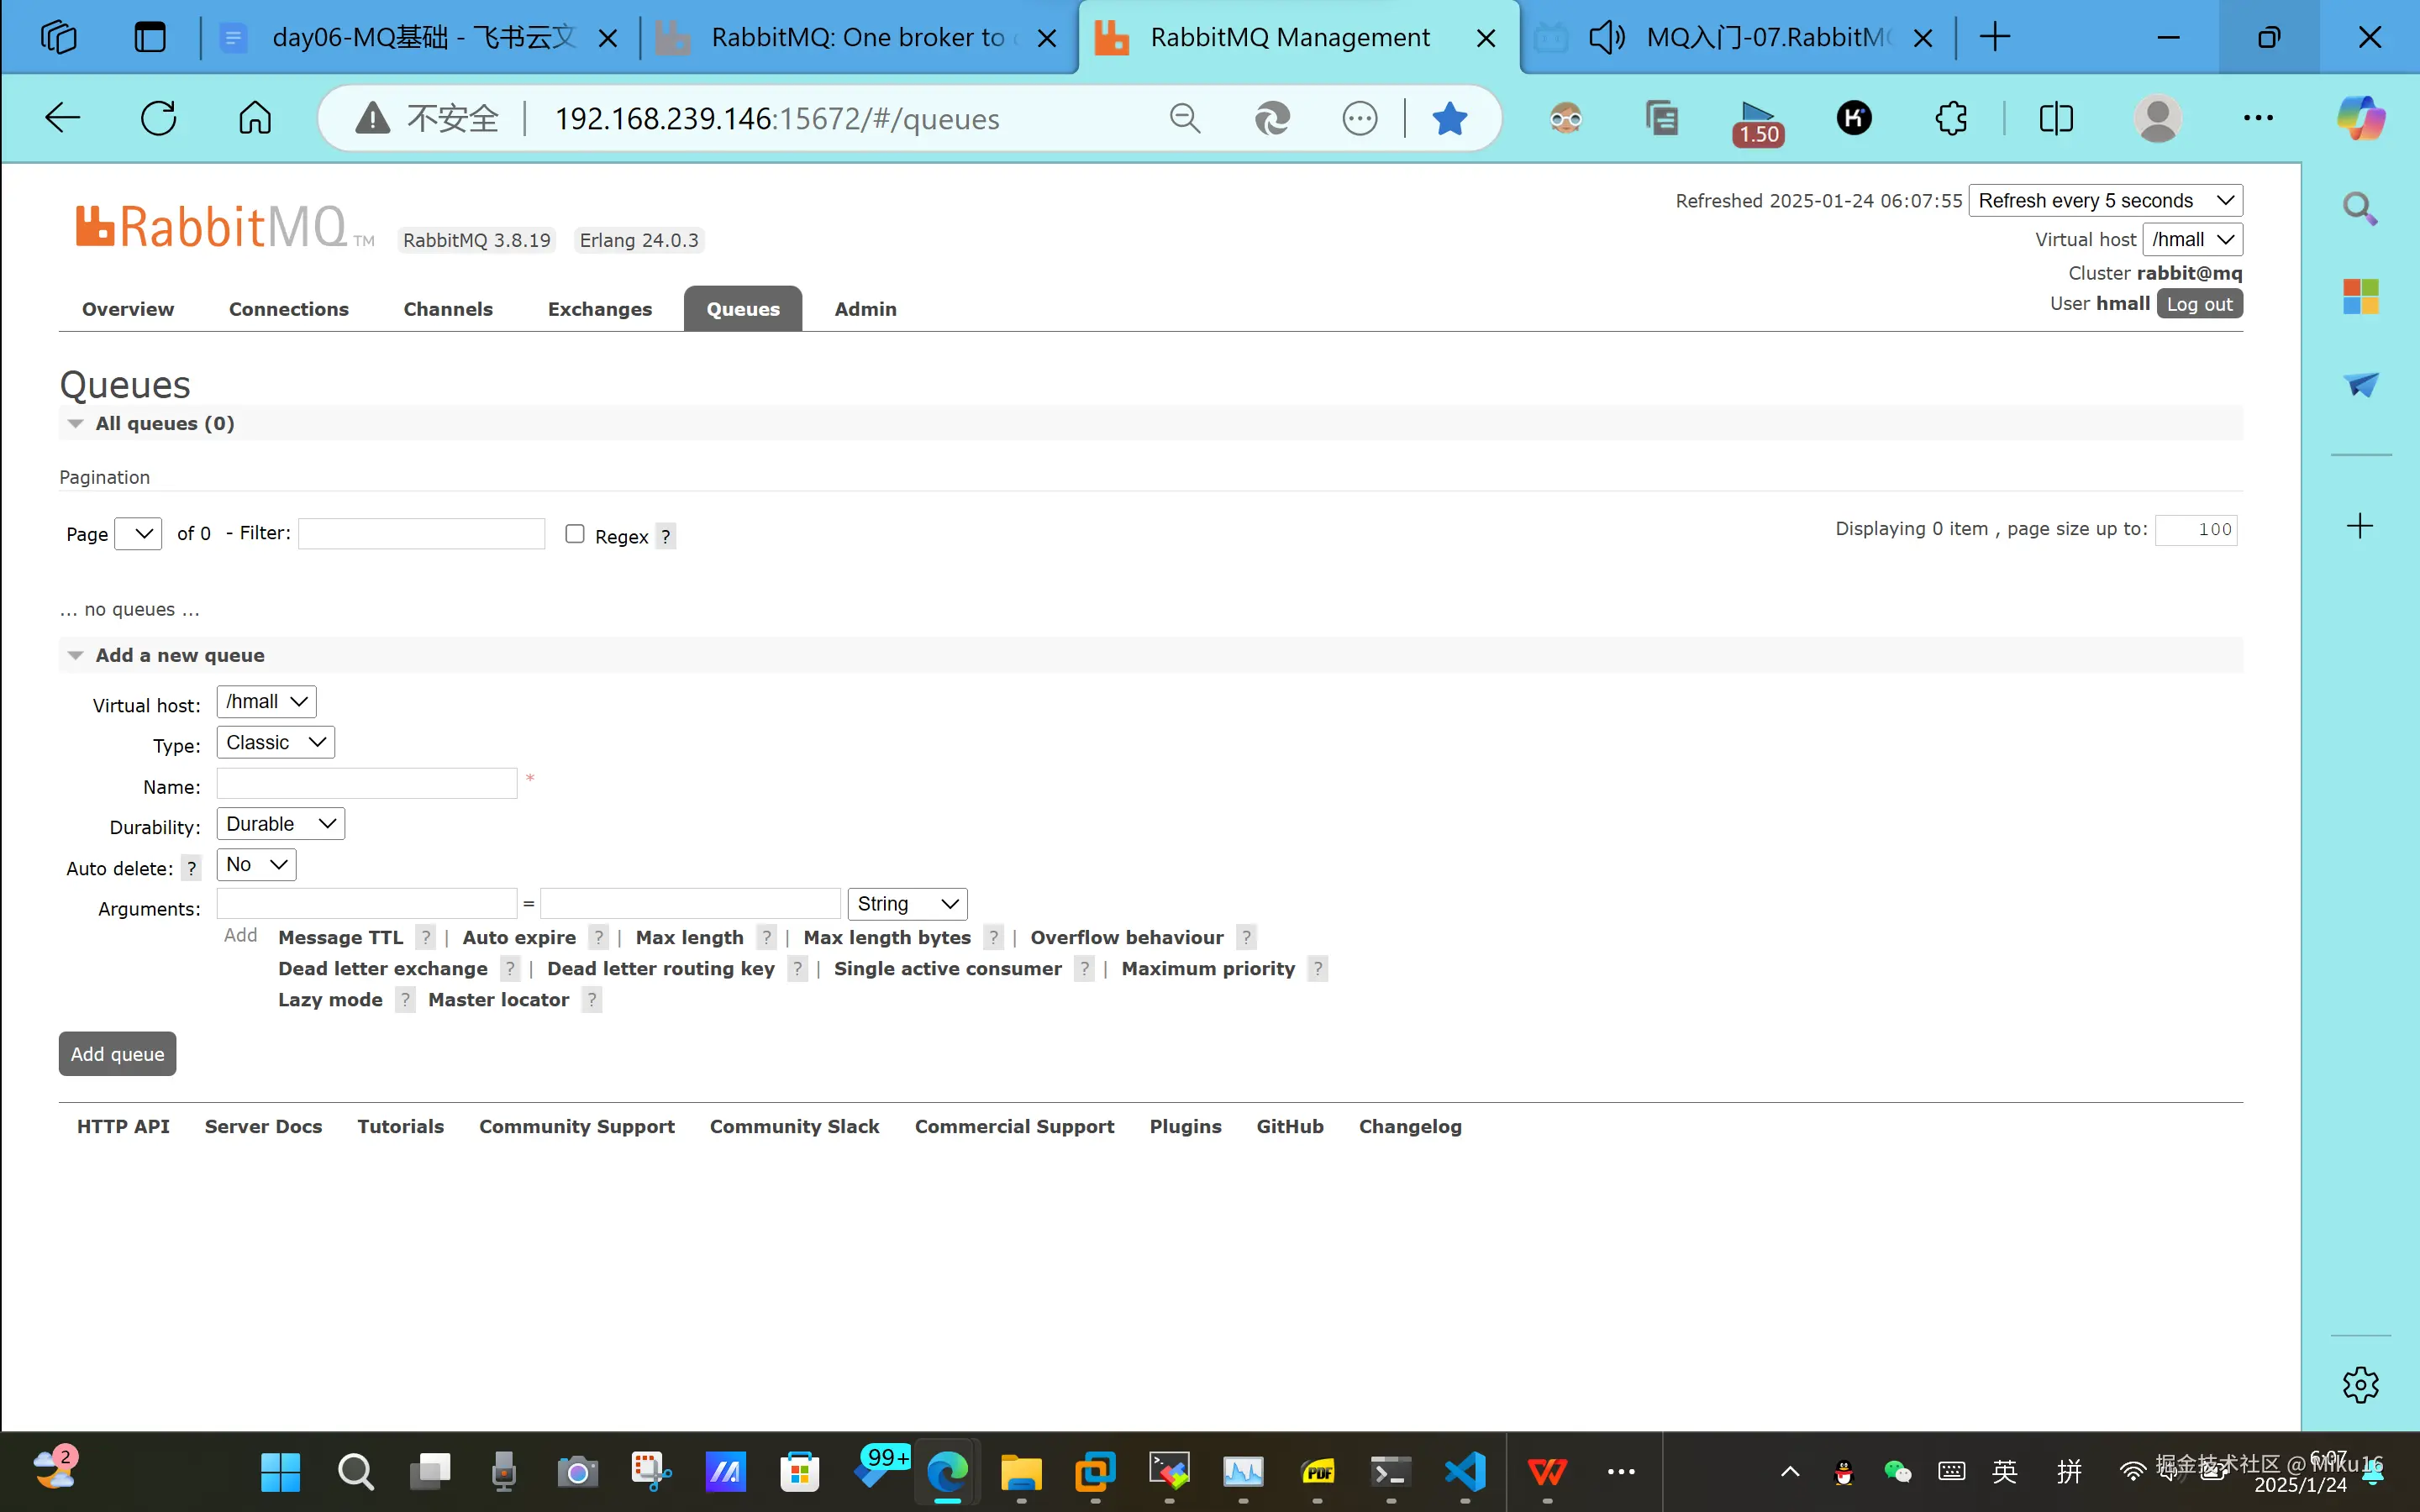
Task: Click the Message TTL help question mark
Action: [425, 937]
